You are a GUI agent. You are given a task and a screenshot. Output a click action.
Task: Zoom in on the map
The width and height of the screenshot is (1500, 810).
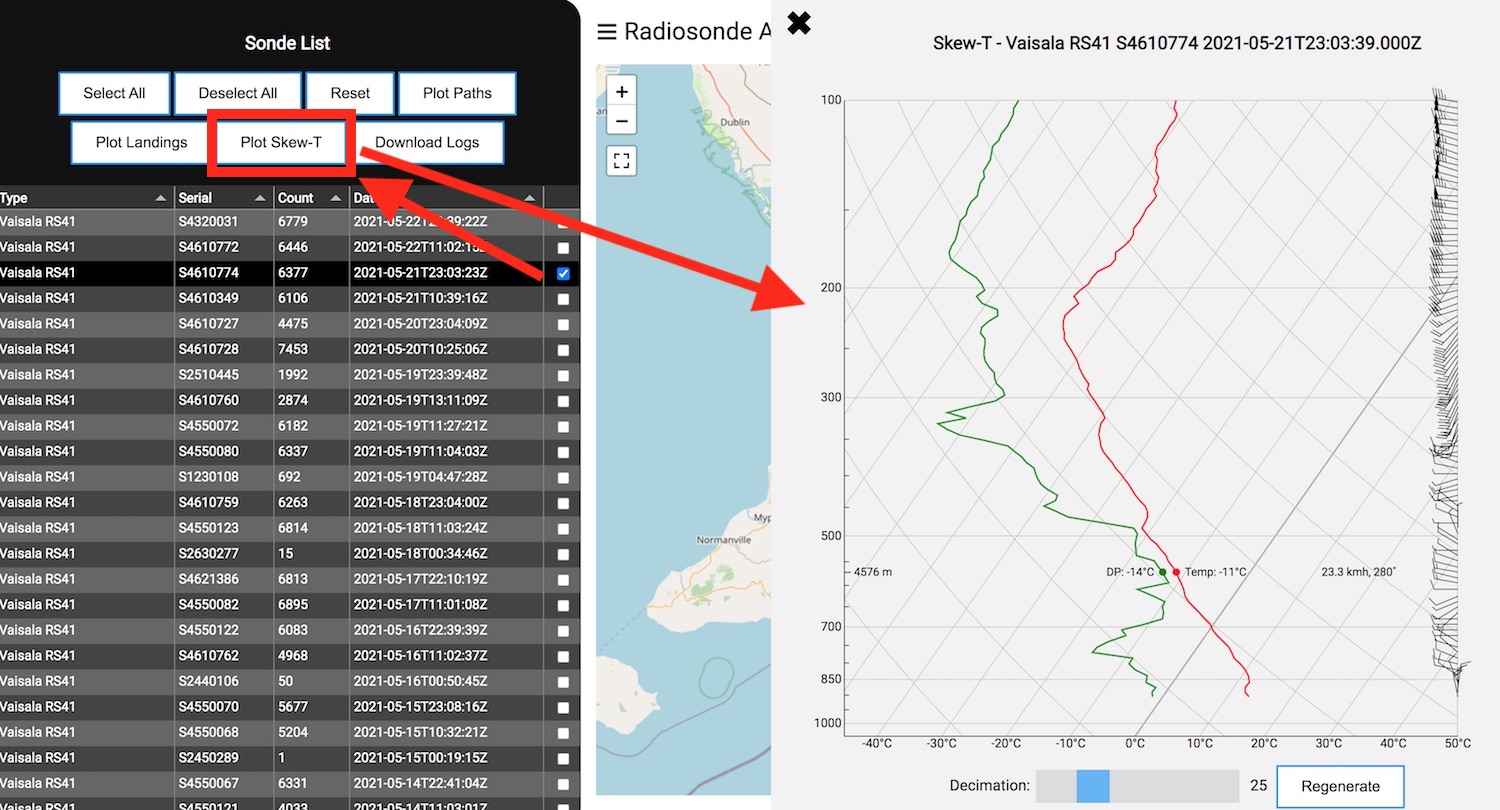click(621, 90)
